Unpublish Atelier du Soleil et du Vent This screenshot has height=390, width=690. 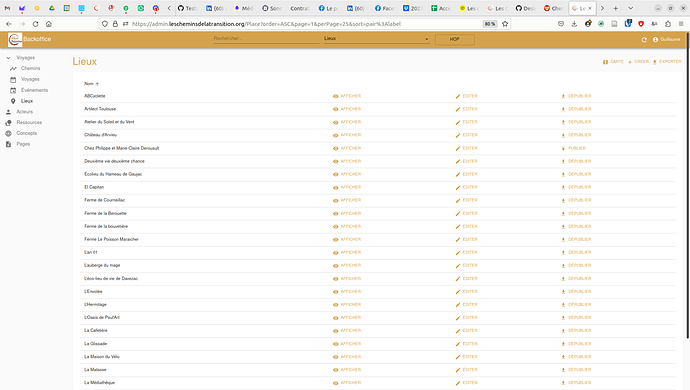pos(576,122)
